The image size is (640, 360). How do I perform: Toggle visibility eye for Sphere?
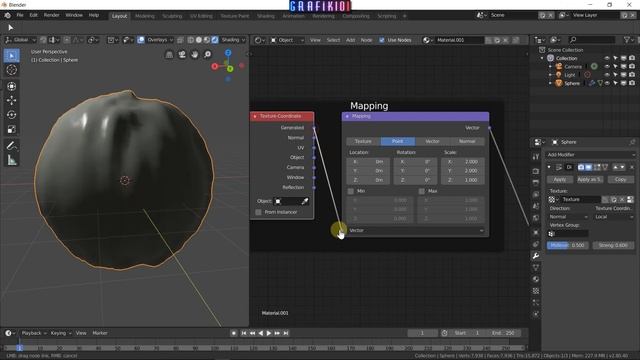[607, 83]
